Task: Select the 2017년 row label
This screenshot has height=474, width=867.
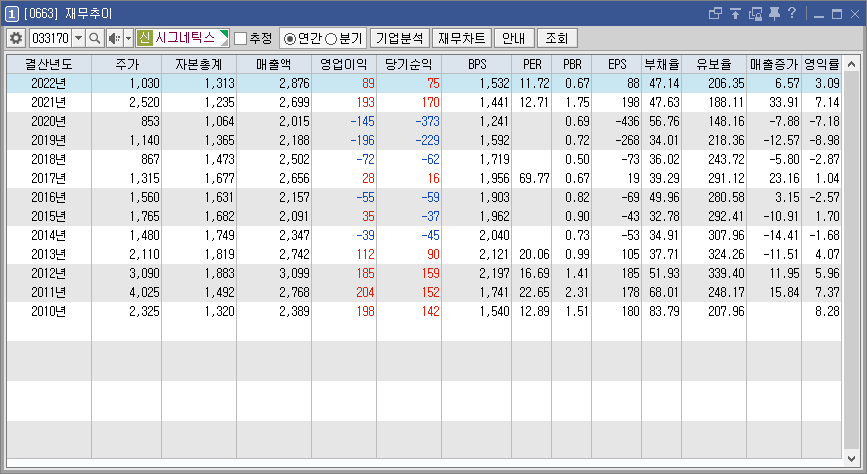Action: click(x=49, y=178)
